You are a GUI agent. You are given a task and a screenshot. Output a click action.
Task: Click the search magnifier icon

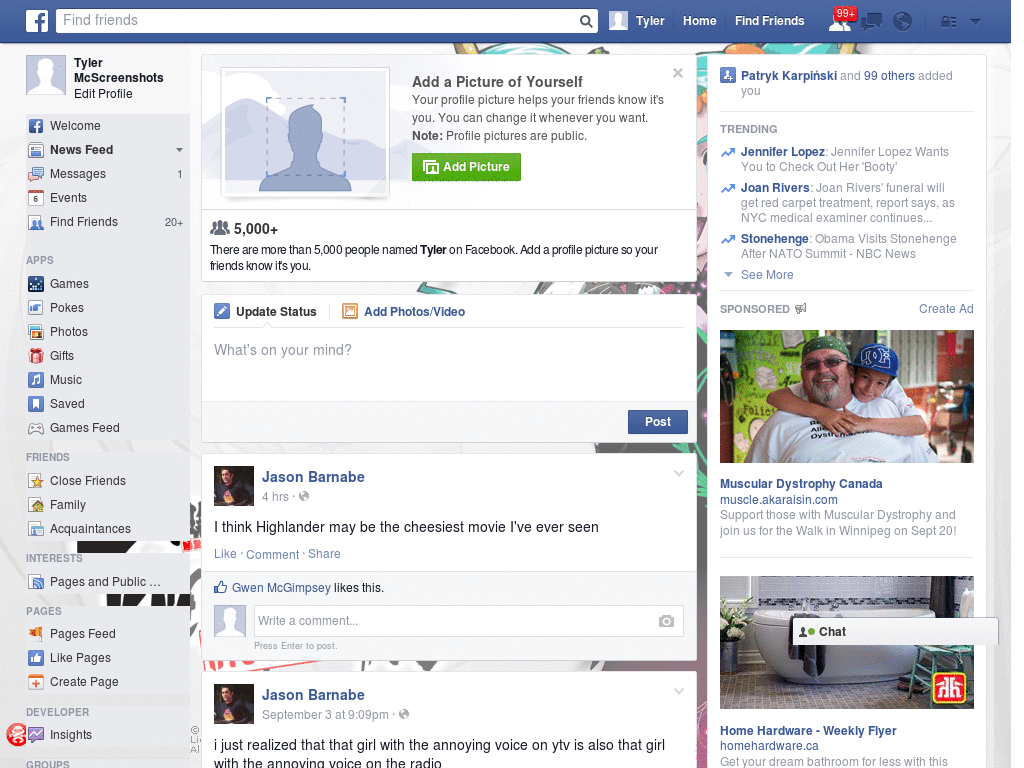(586, 22)
